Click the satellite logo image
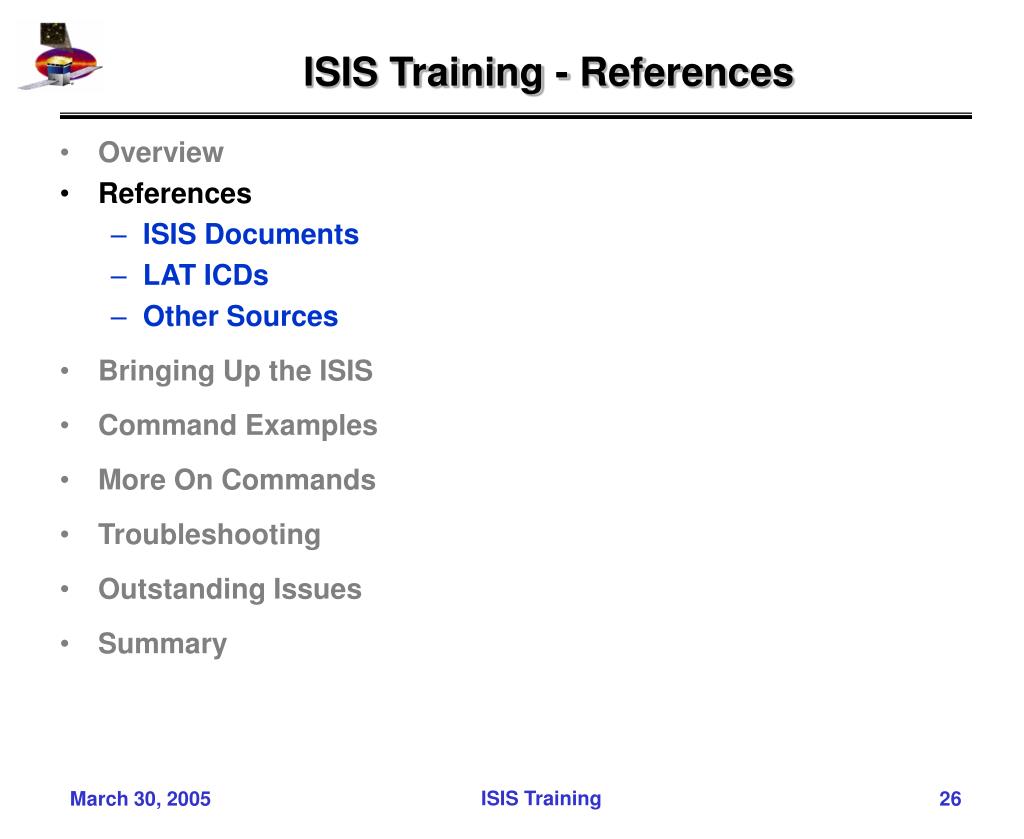The image size is (1024, 839). coord(59,56)
